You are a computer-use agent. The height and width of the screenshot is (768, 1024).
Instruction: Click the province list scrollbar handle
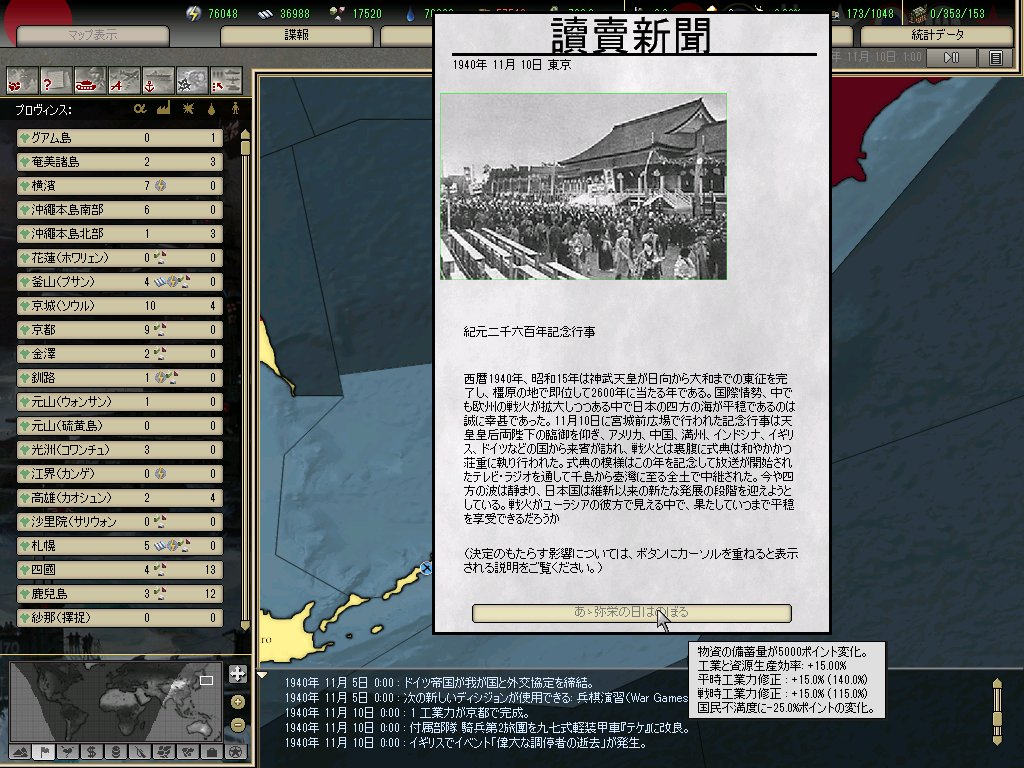pyautogui.click(x=246, y=148)
